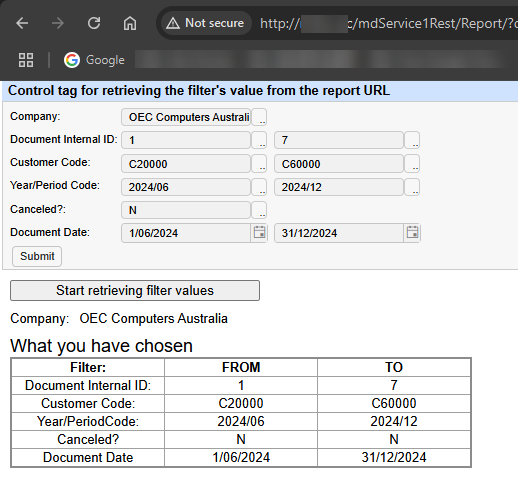Open the apps grid icon in bookmarks bar
Screen dimensions: 518x489
point(26,60)
